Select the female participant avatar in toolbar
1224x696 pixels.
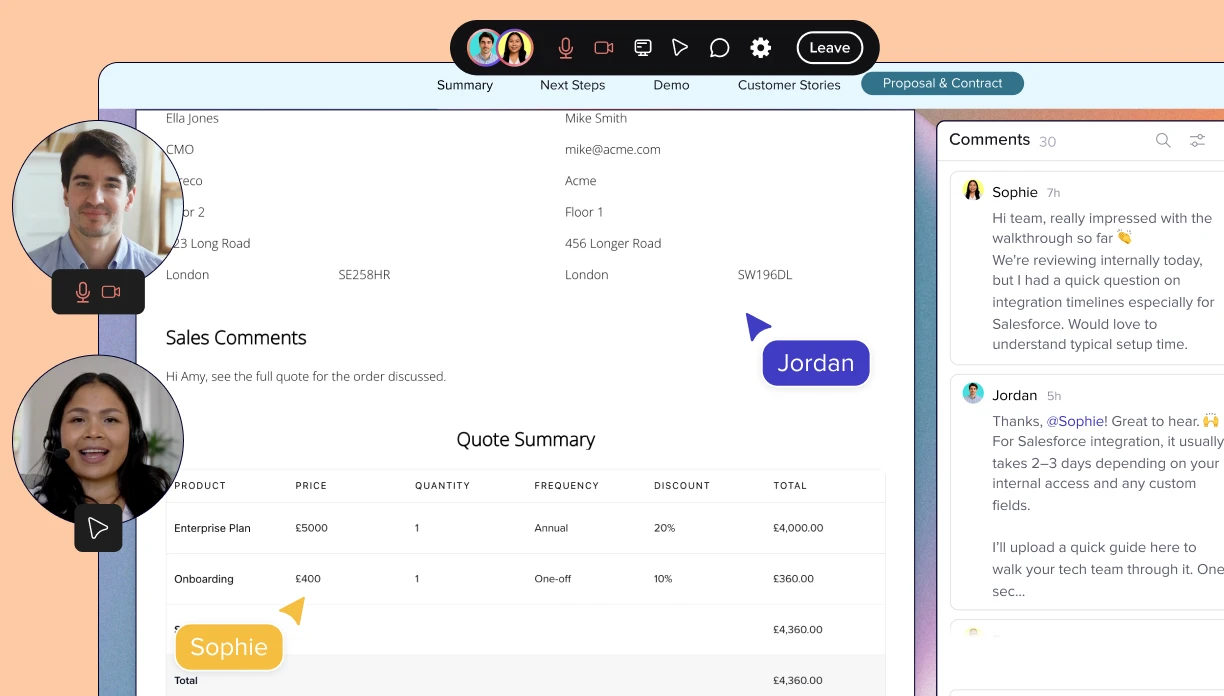[x=515, y=47]
